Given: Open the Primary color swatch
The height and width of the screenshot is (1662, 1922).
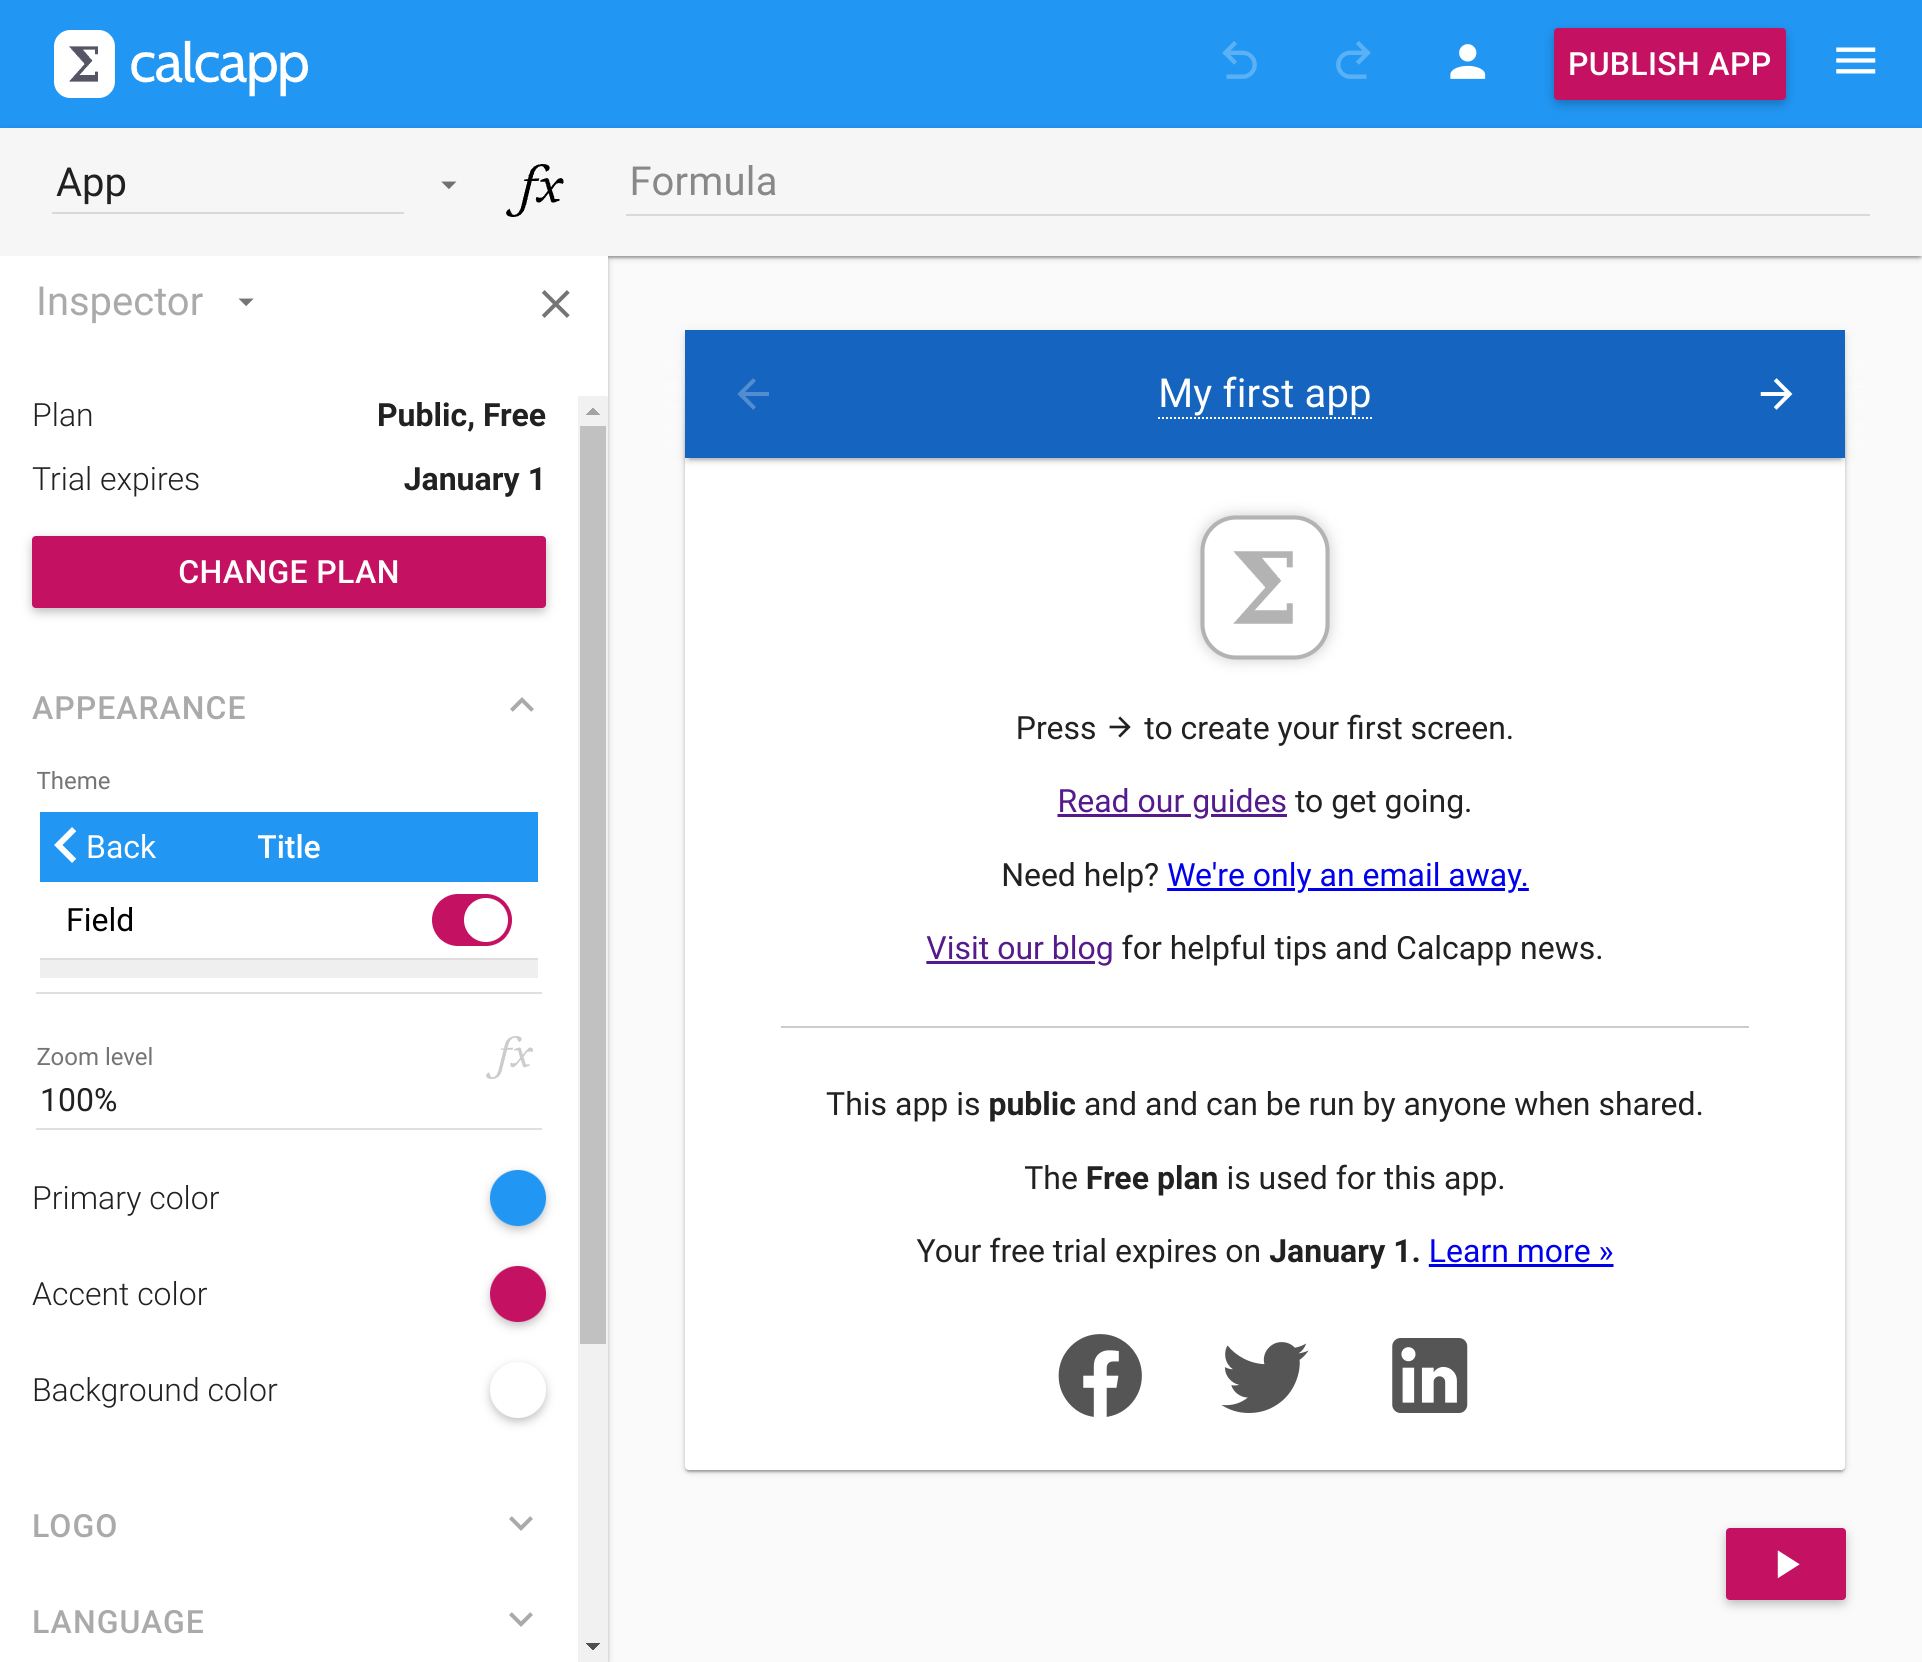Looking at the screenshot, I should [x=517, y=1198].
